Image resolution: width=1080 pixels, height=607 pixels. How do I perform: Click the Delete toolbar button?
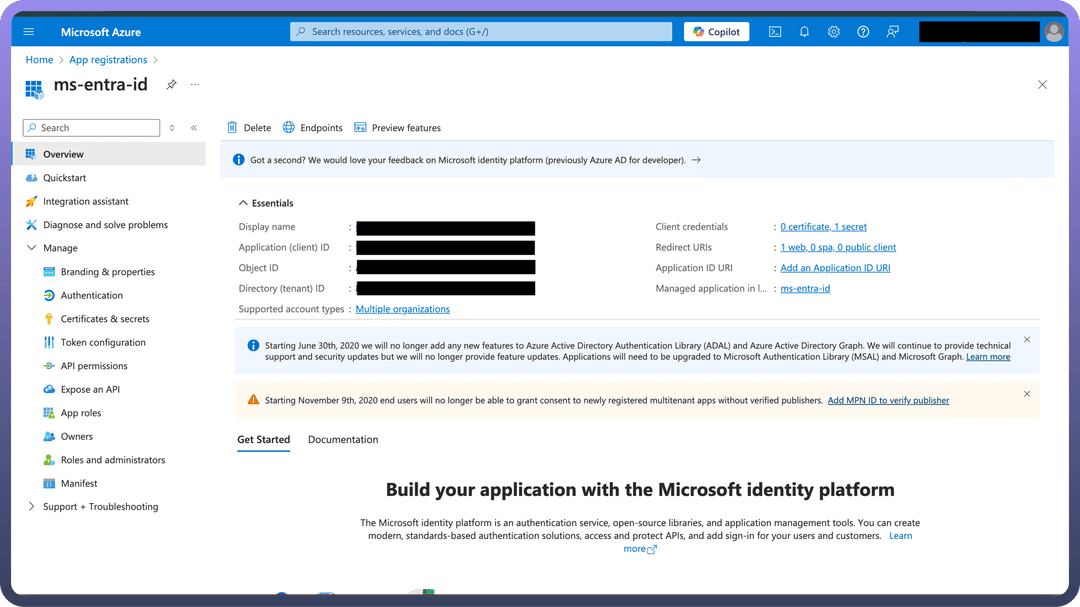(249, 128)
